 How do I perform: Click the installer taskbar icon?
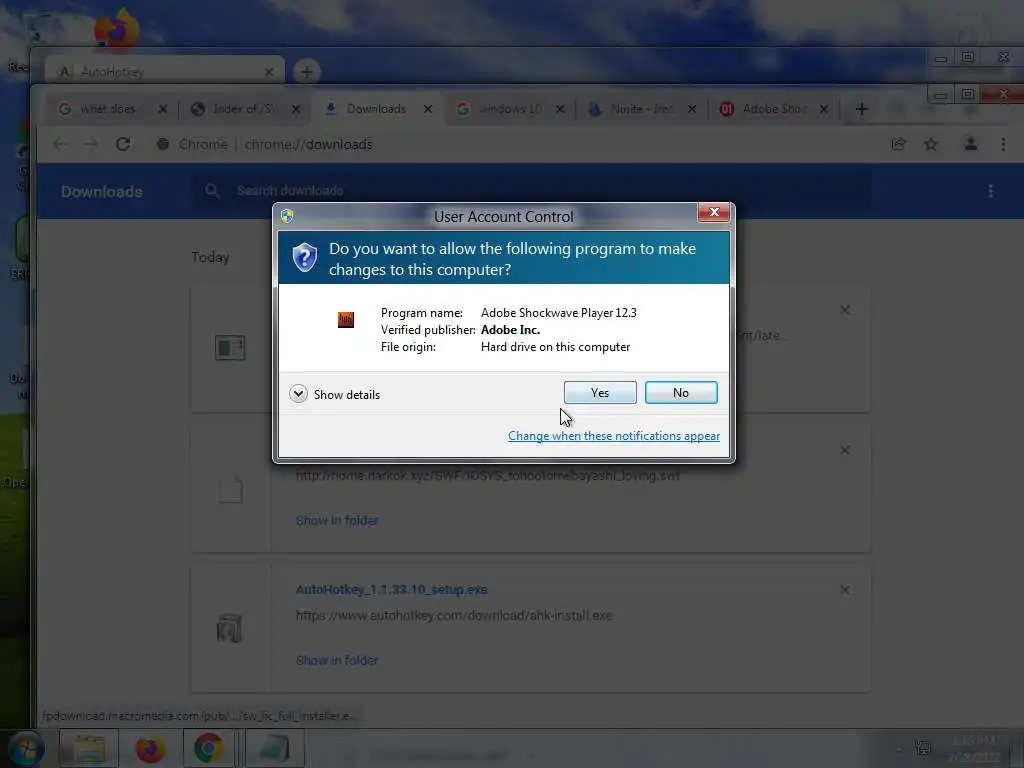(274, 748)
